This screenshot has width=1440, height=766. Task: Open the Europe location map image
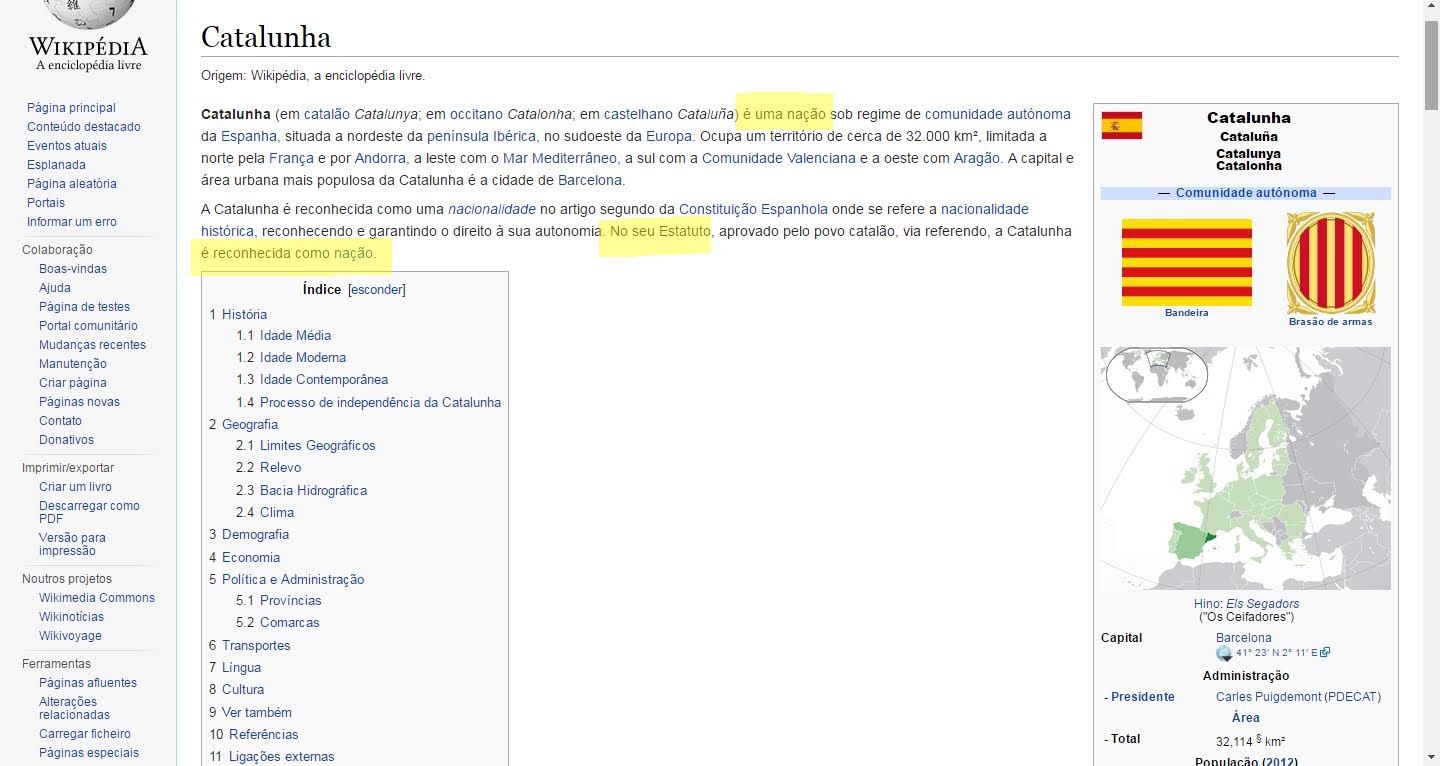1245,468
